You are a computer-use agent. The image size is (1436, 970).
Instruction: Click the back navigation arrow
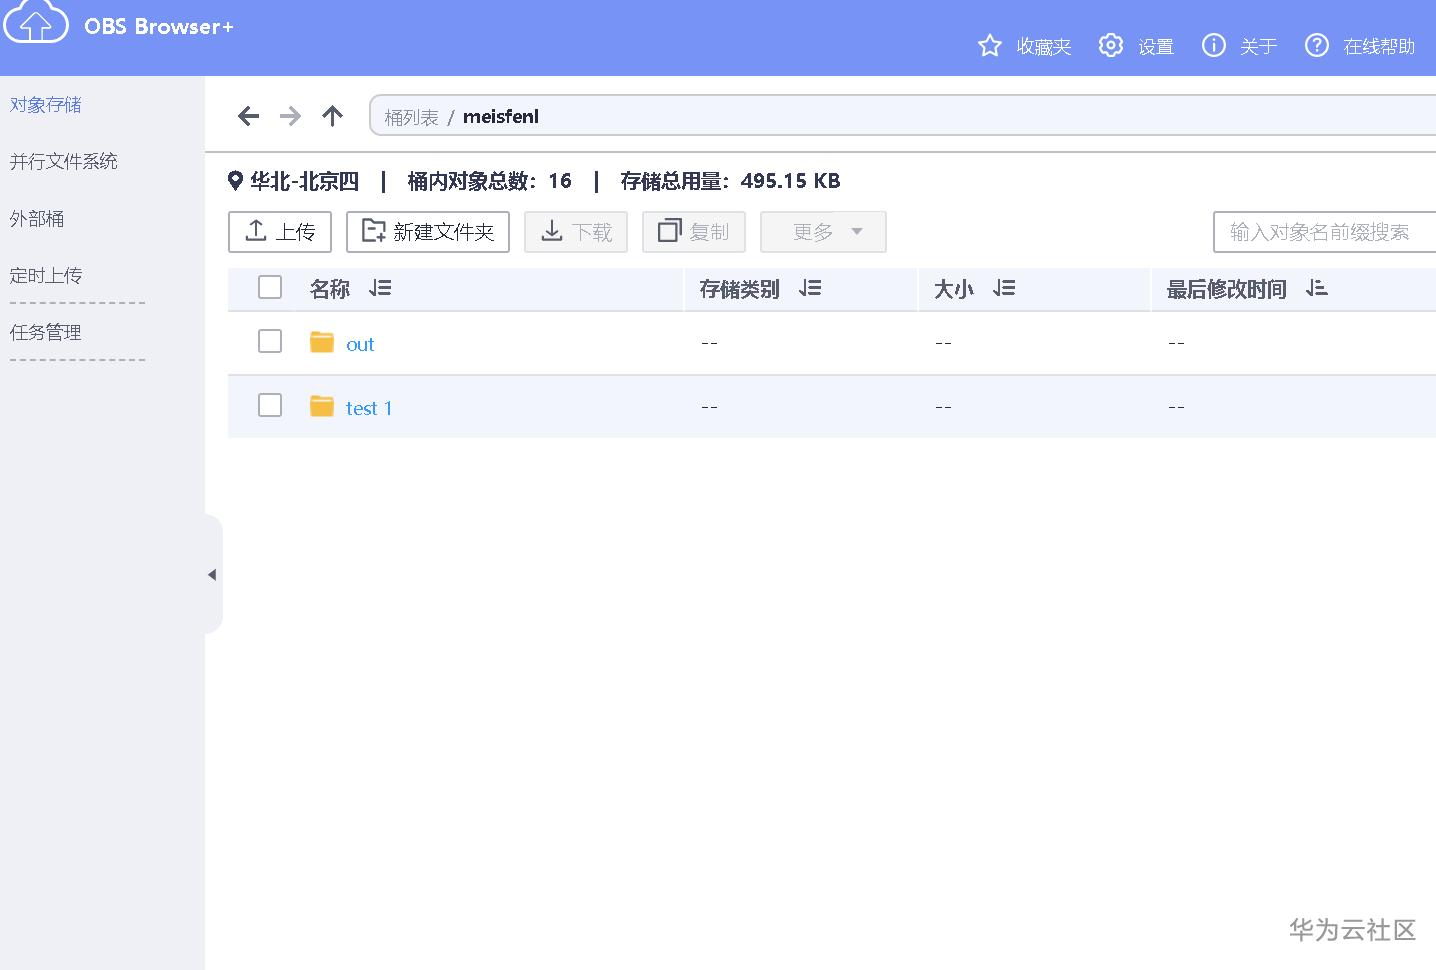point(248,116)
